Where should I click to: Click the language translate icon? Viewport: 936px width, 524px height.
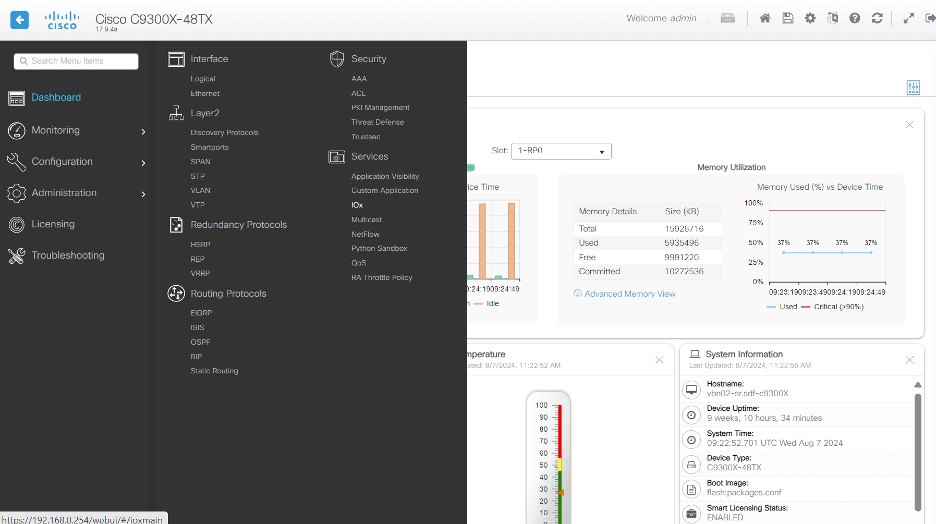pyautogui.click(x=832, y=19)
